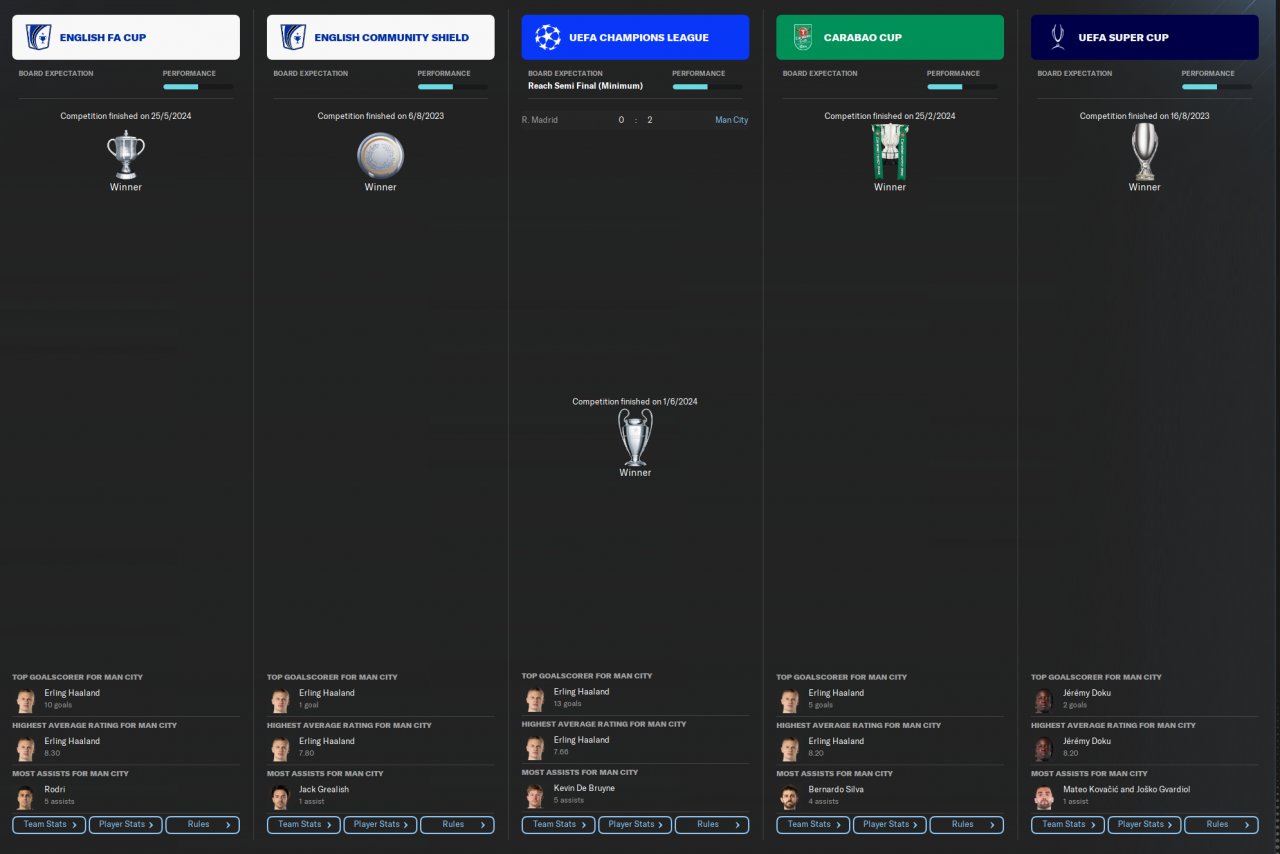This screenshot has width=1280, height=854.
Task: Click the UEFA Champions League starball logo
Action: click(548, 38)
